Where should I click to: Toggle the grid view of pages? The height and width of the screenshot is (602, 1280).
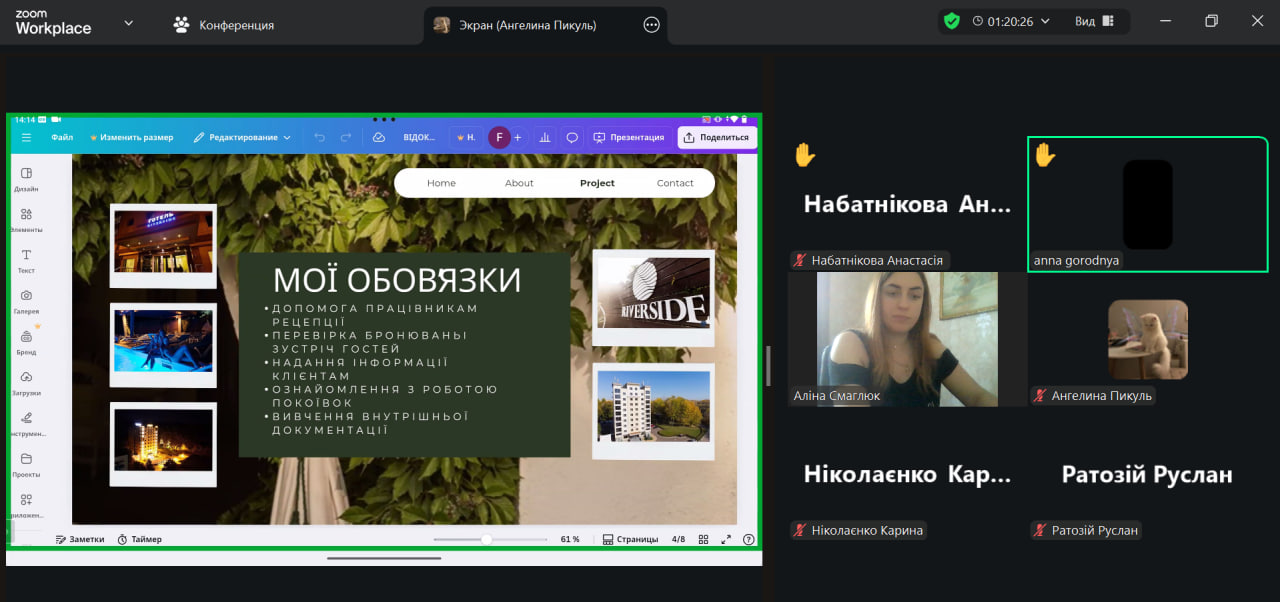click(703, 539)
